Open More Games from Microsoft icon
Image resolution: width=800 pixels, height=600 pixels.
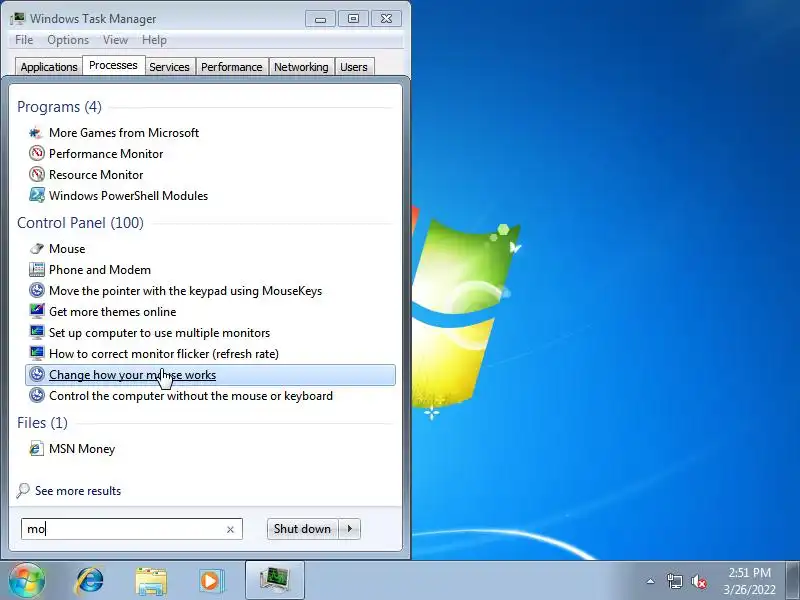coord(36,133)
